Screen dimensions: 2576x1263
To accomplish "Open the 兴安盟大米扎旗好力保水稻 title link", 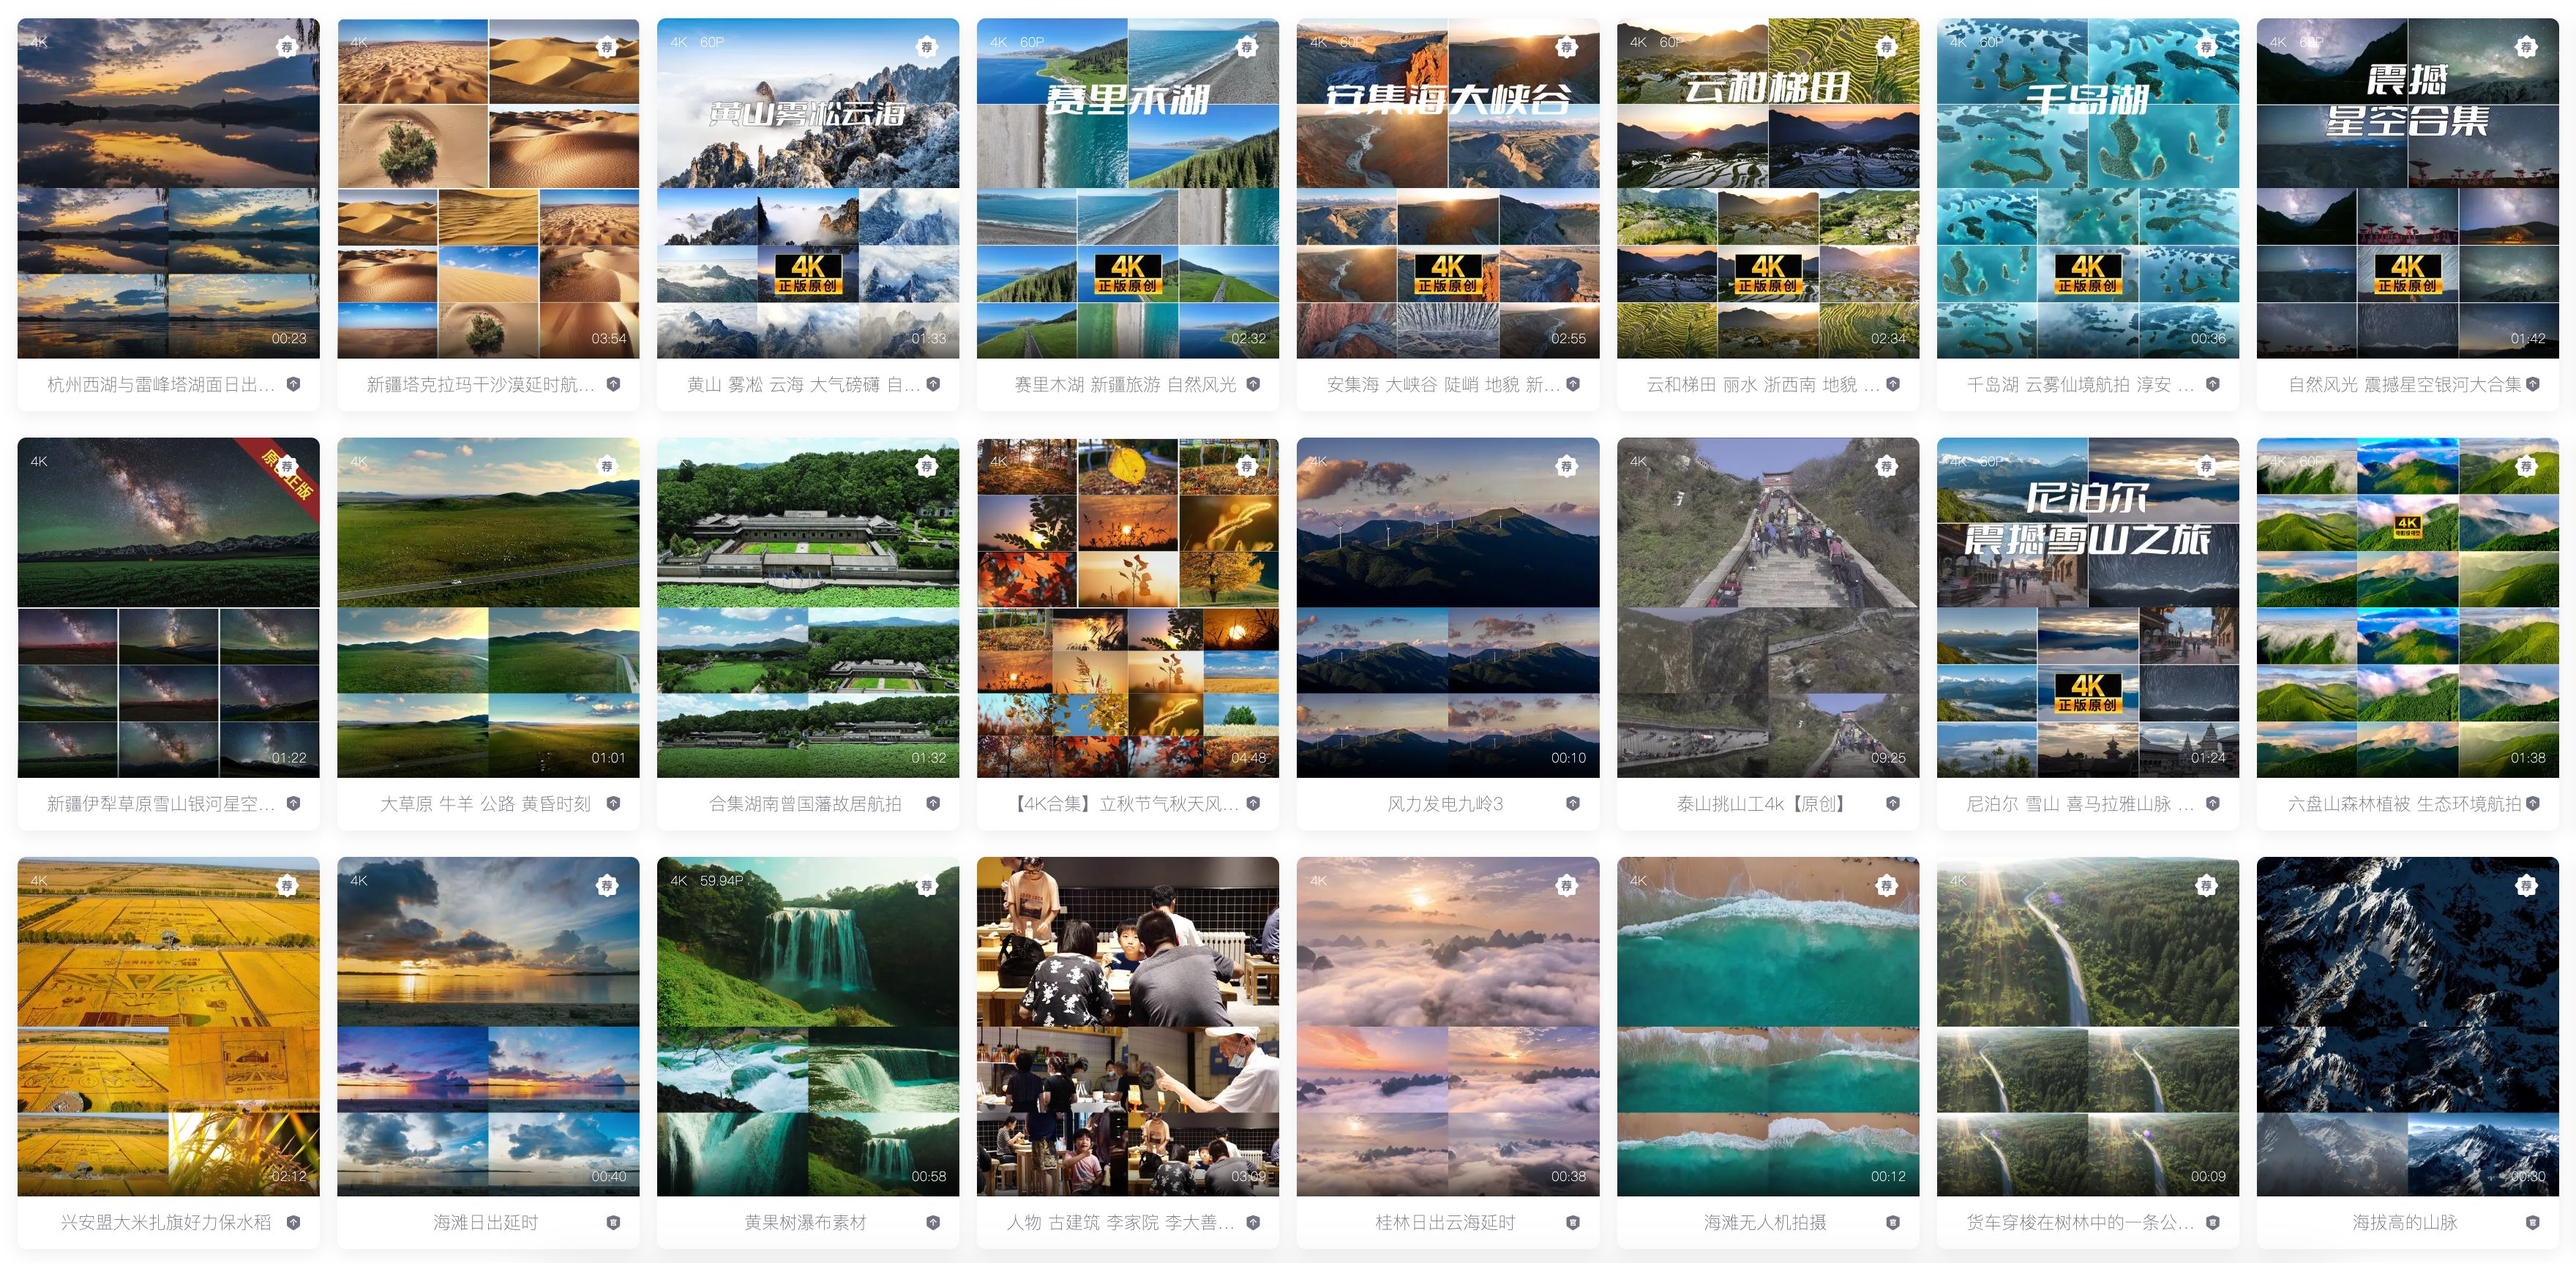I will point(166,1222).
